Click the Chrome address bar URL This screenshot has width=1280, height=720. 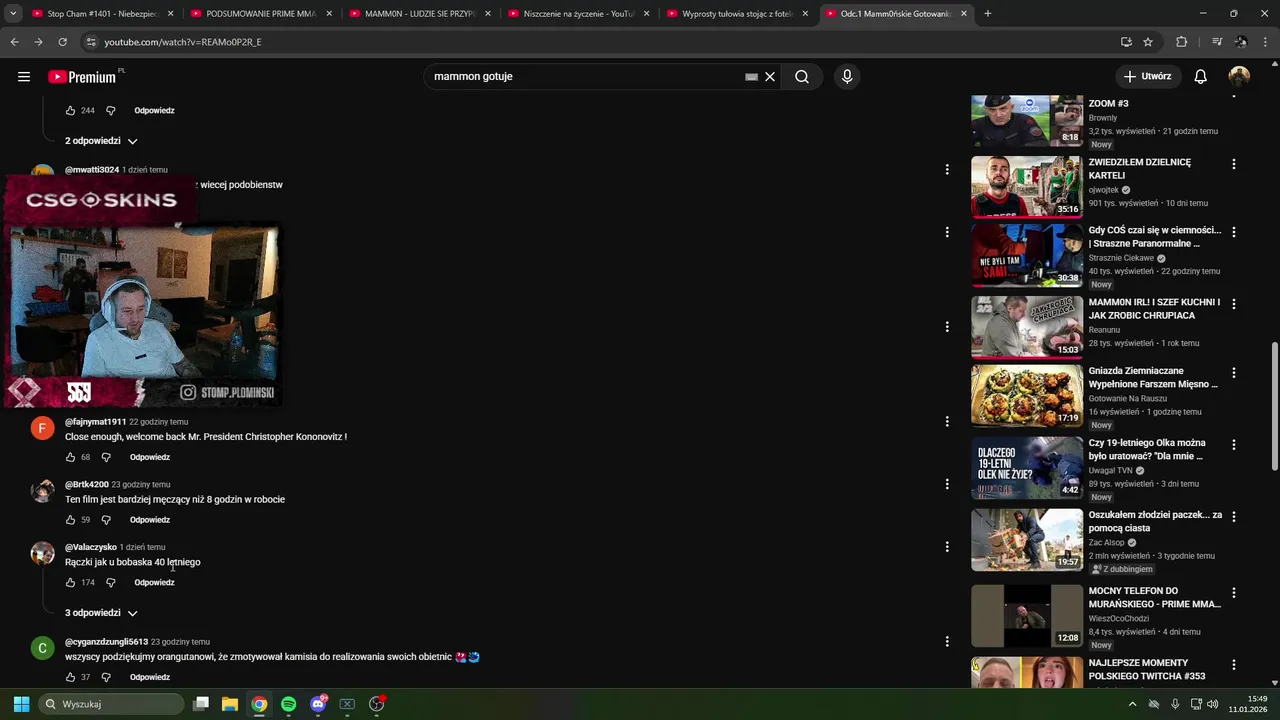tap(183, 42)
